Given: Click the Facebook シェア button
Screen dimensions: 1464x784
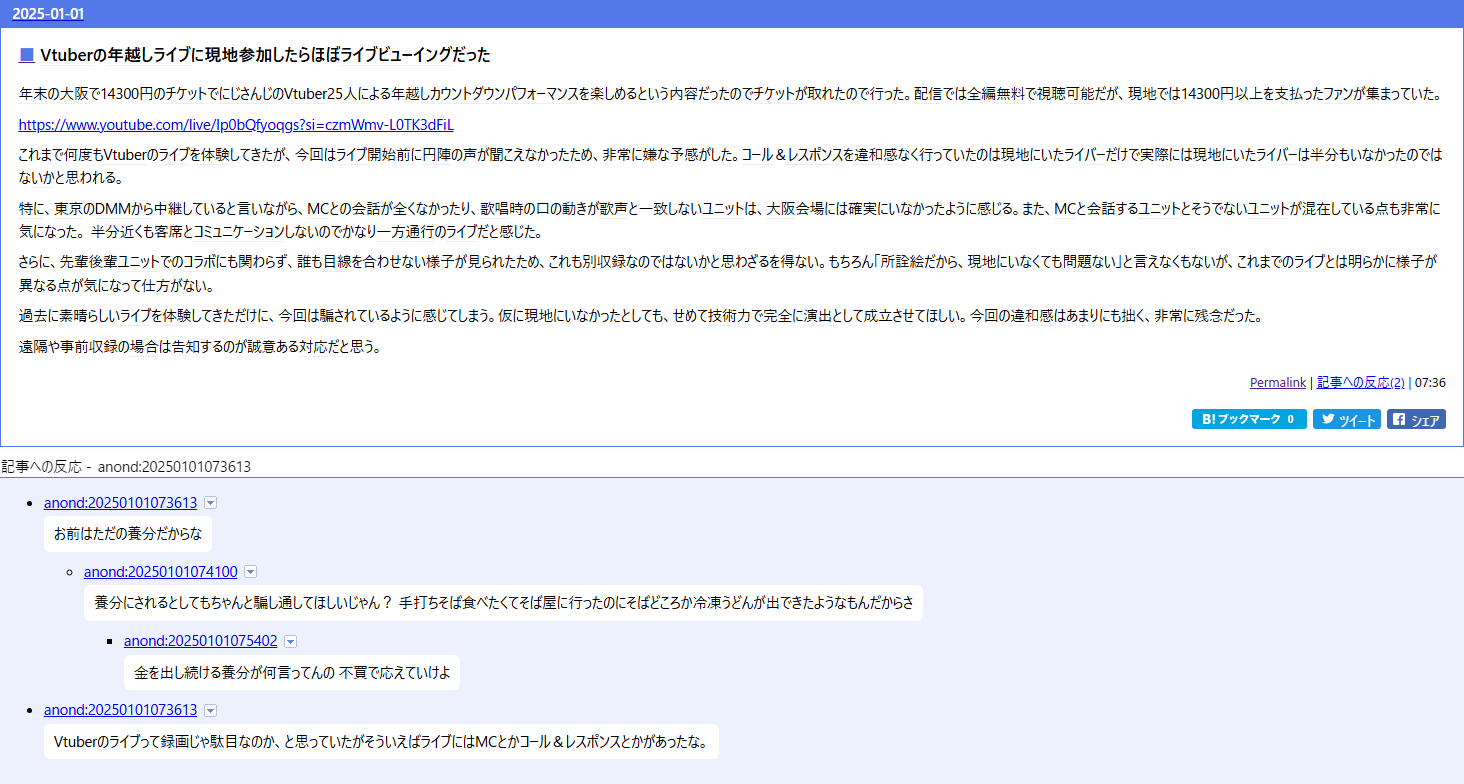Looking at the screenshot, I should pos(1416,420).
